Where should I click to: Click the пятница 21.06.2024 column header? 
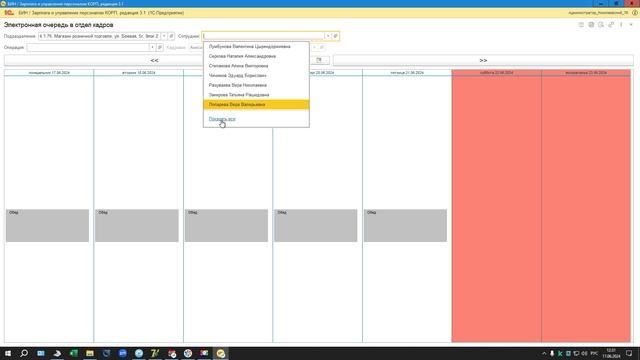coord(407,73)
